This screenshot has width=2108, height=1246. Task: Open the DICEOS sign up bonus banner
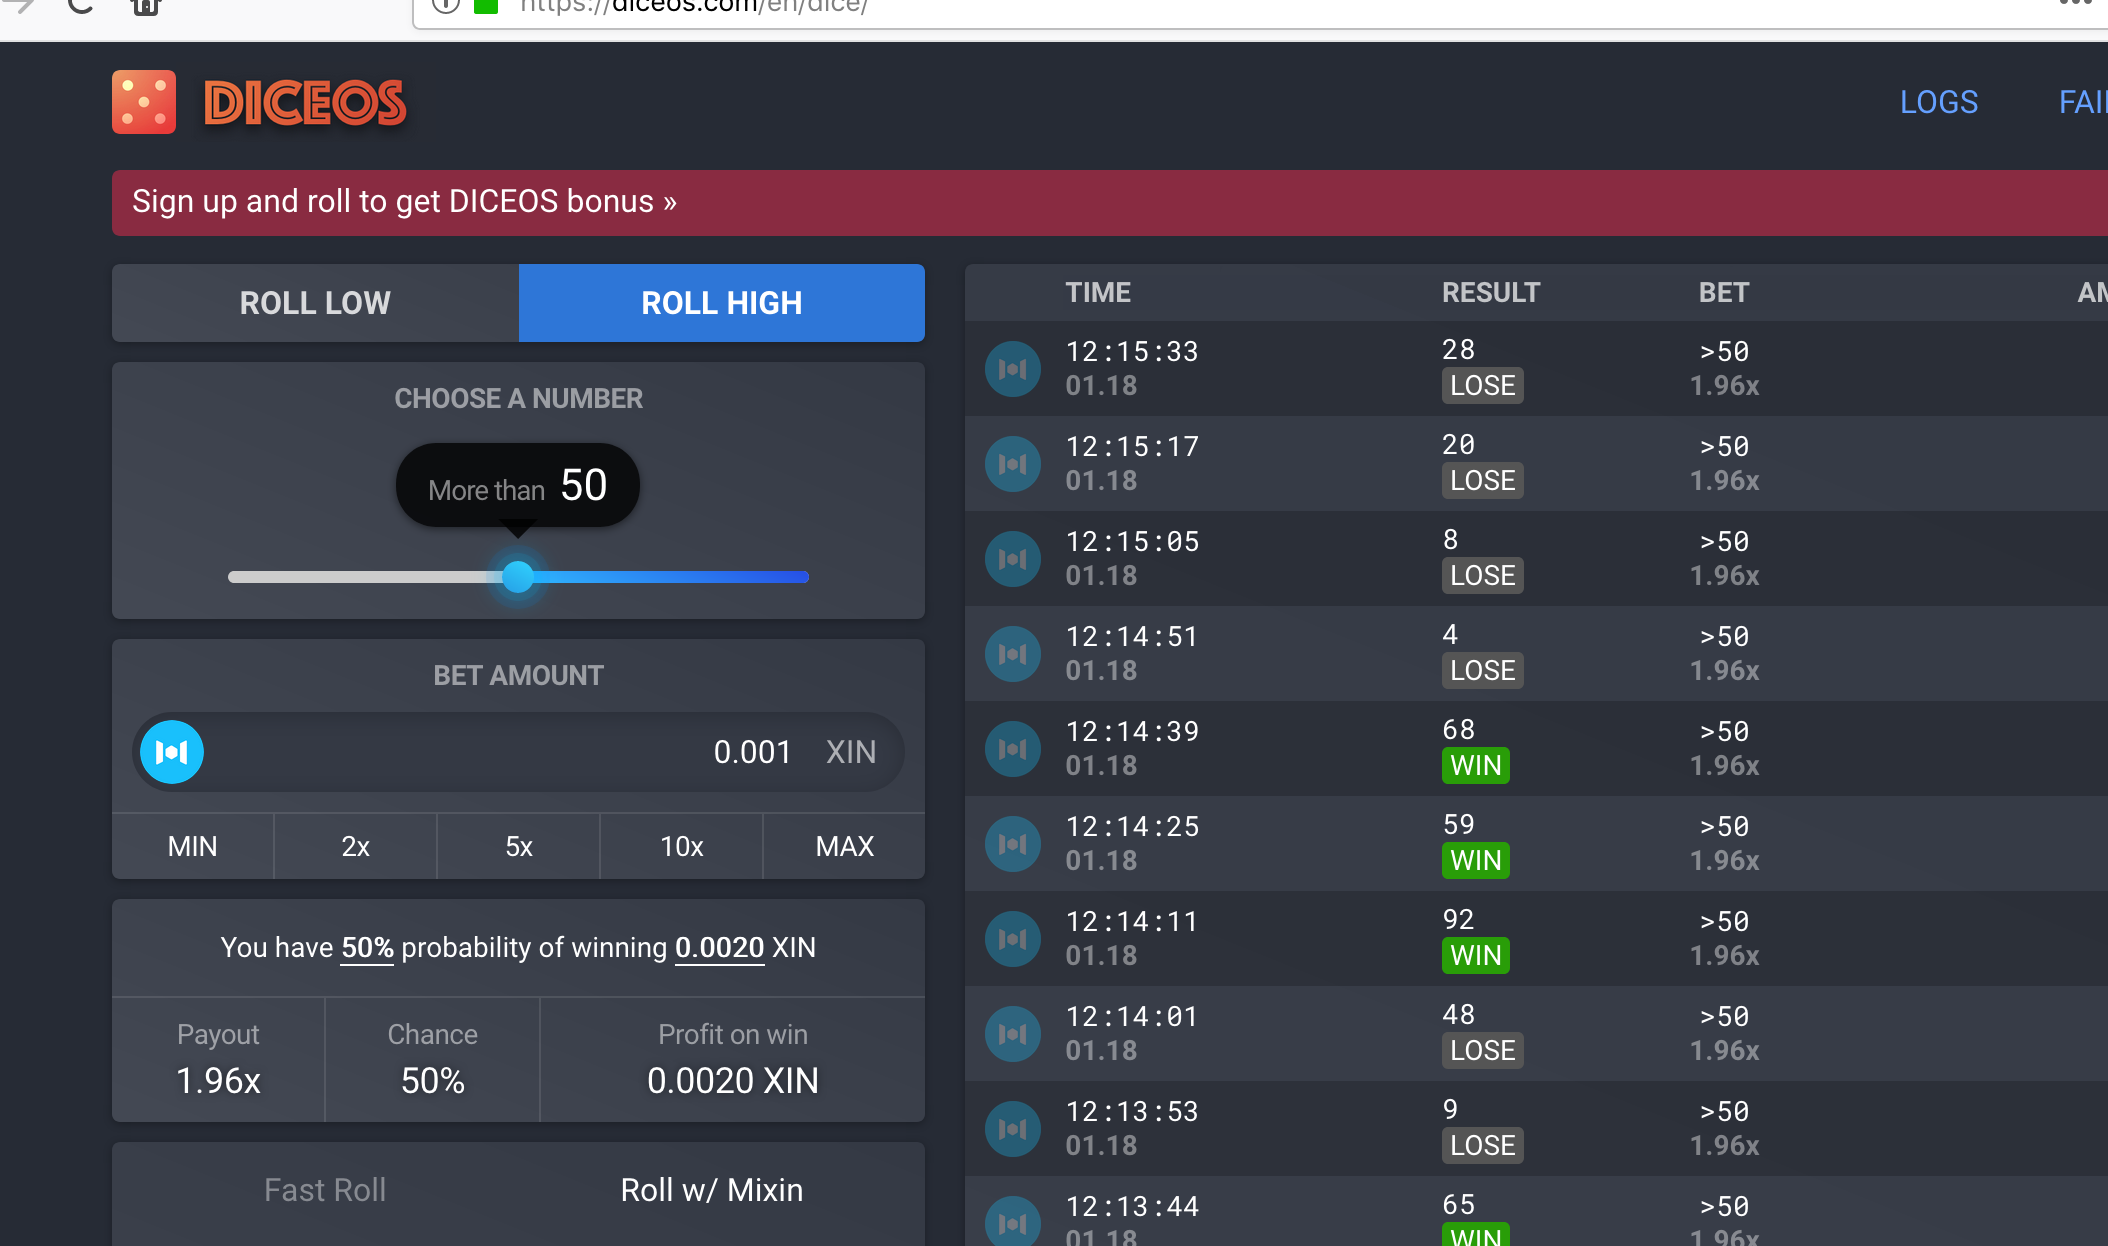(x=404, y=202)
